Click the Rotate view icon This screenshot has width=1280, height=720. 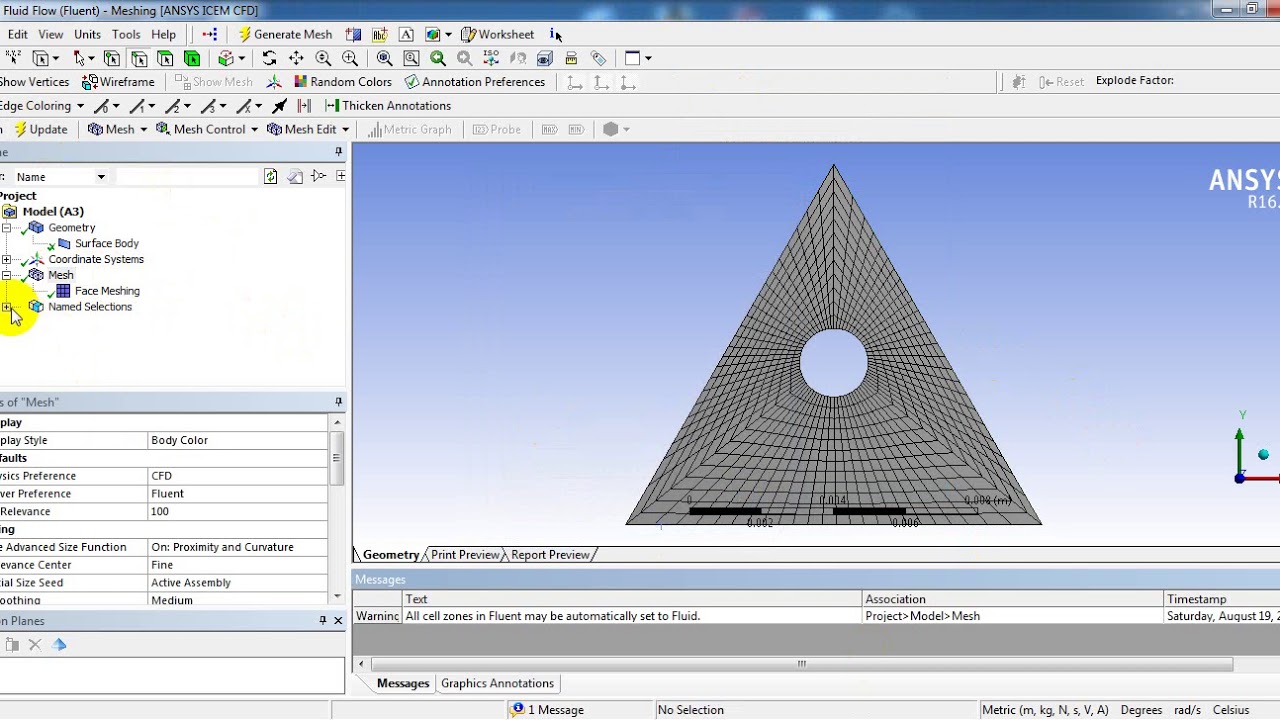pyautogui.click(x=269, y=58)
